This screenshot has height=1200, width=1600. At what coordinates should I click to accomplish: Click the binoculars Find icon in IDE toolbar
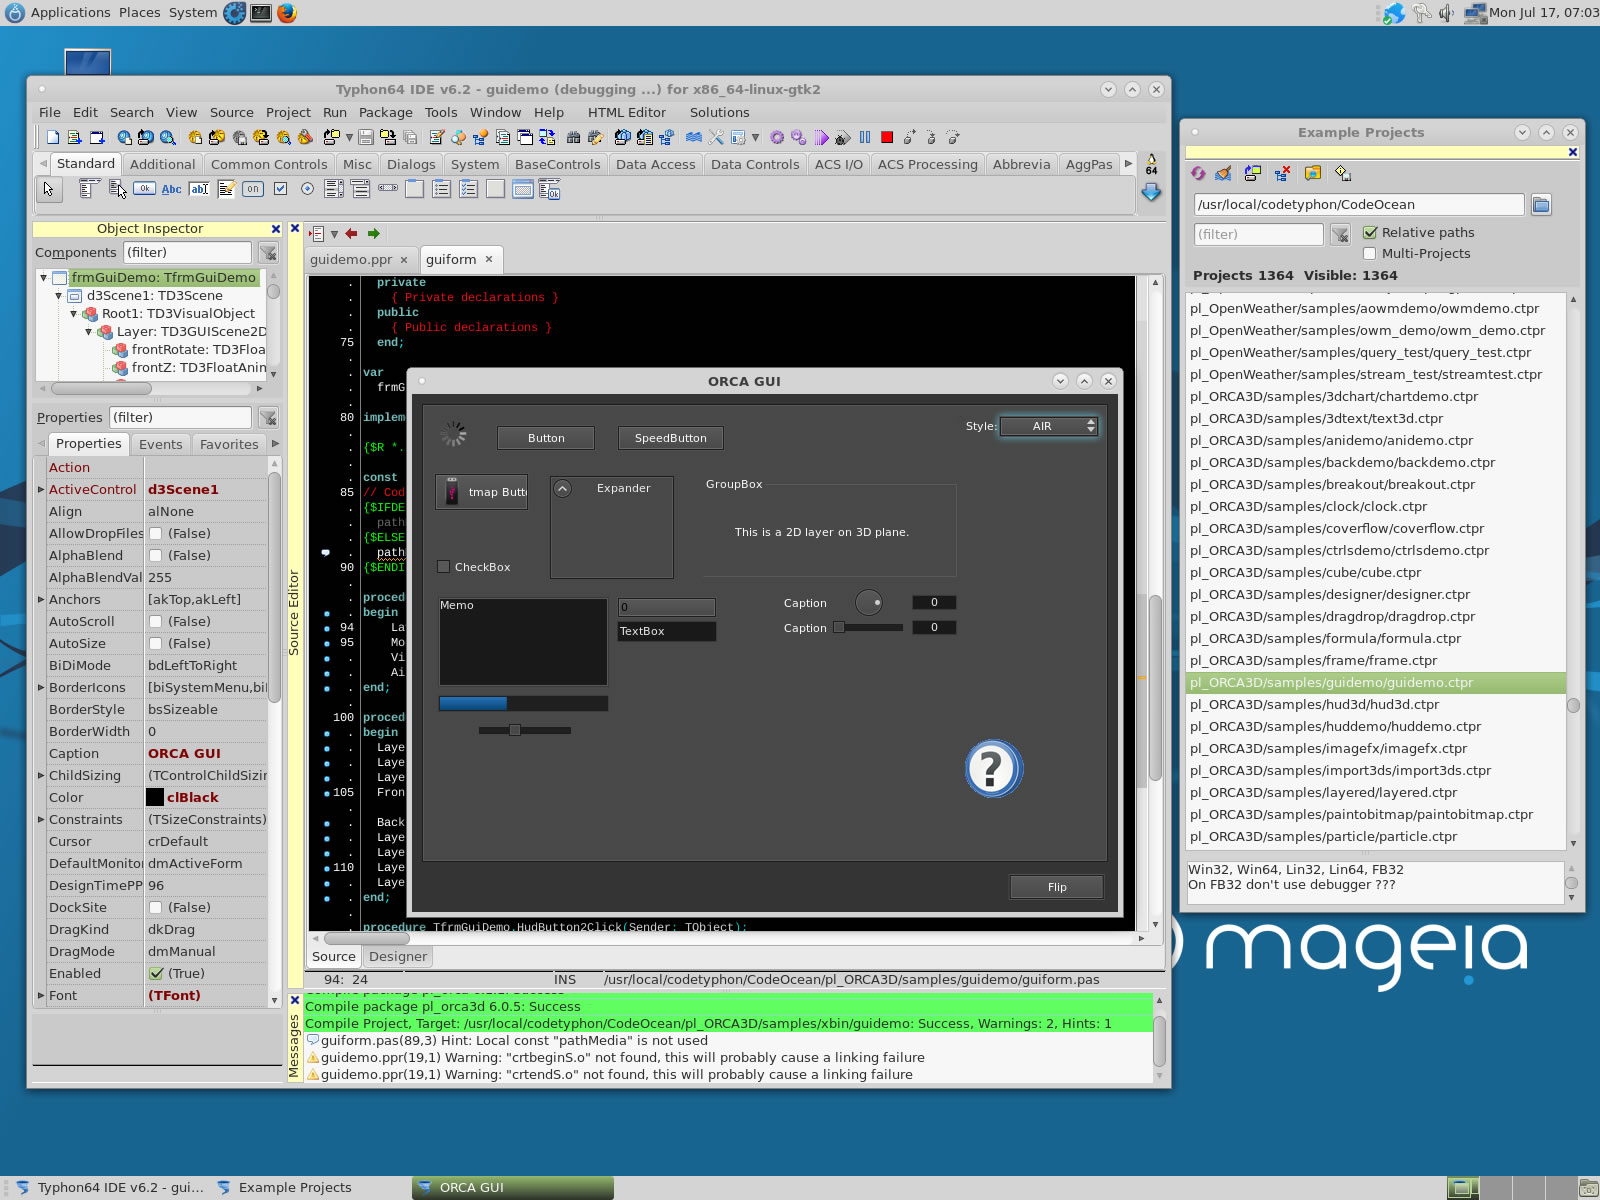coord(573,138)
